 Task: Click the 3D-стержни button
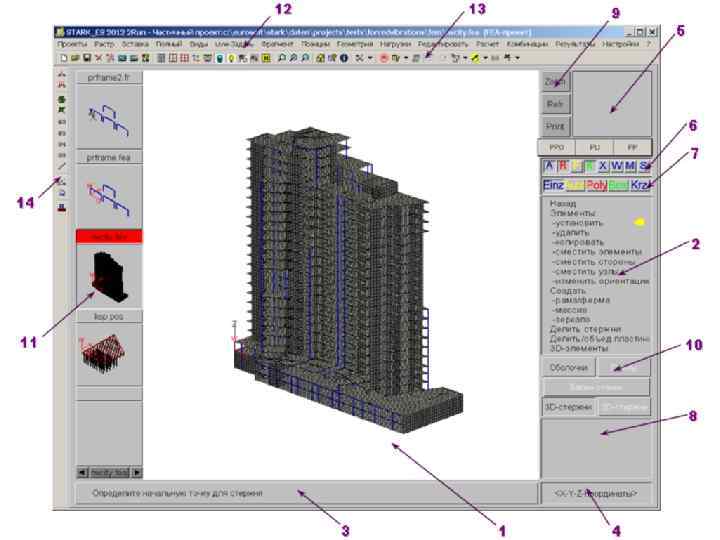point(569,407)
